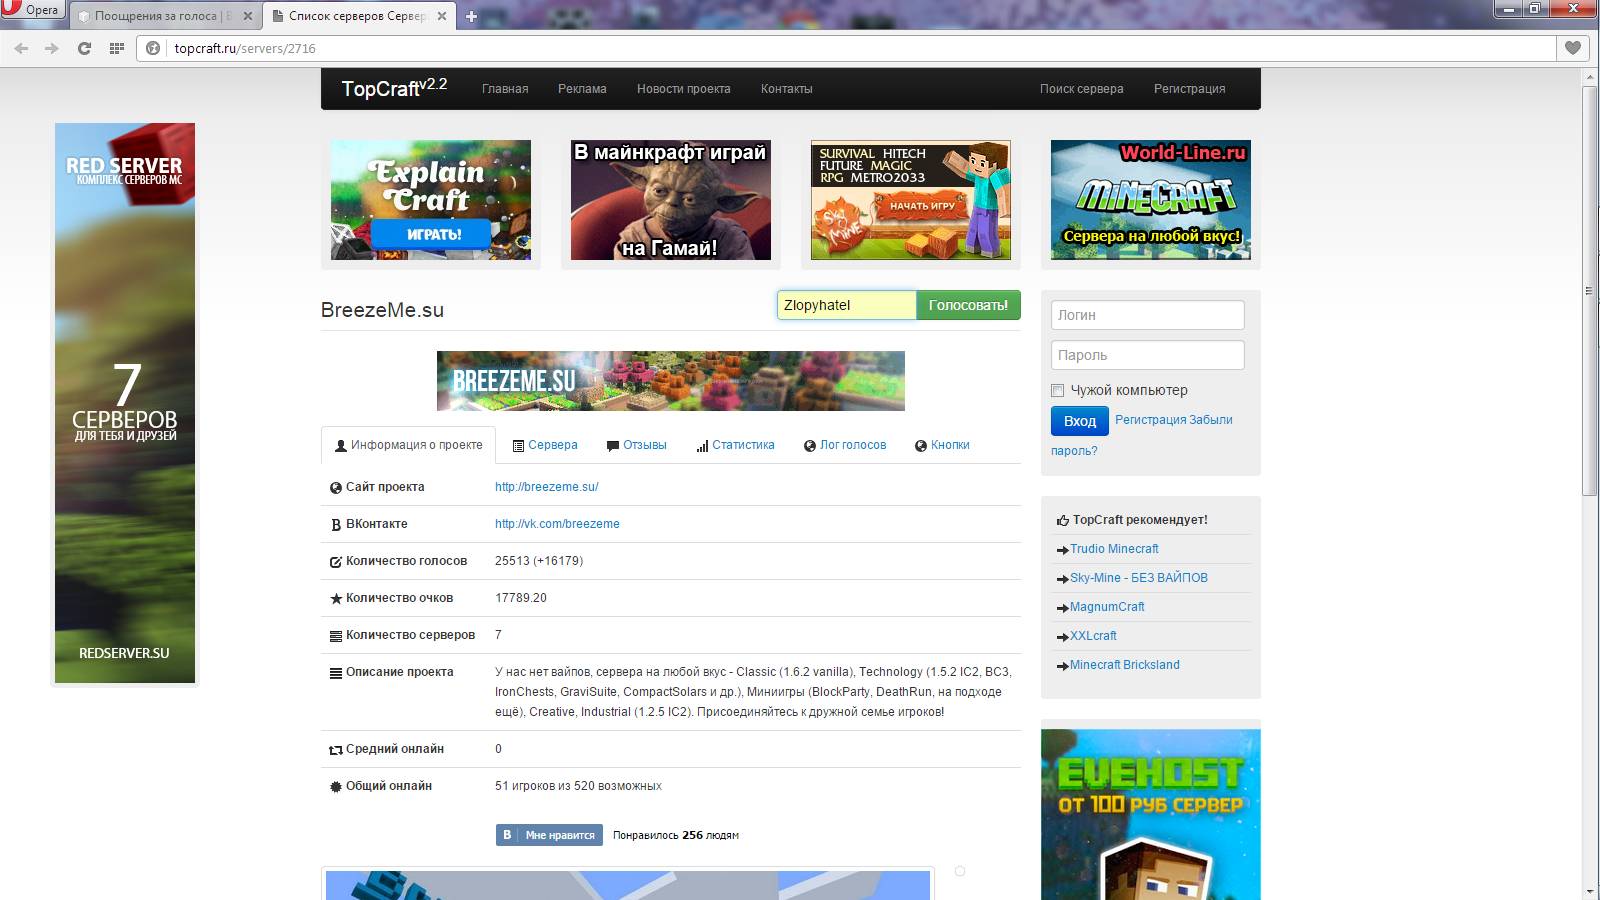
Task: Click the 'Количество серверов' row label
Action: tap(410, 635)
